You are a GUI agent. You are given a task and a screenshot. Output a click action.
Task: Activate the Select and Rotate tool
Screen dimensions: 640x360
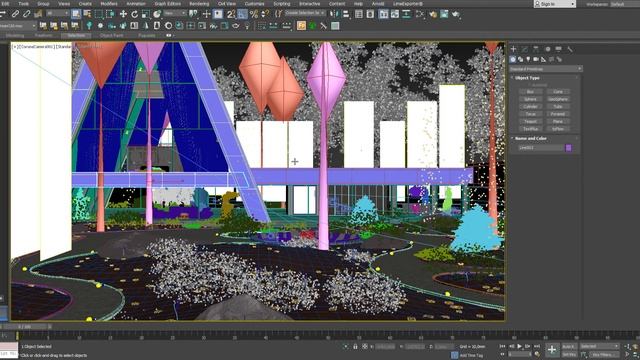[134, 14]
